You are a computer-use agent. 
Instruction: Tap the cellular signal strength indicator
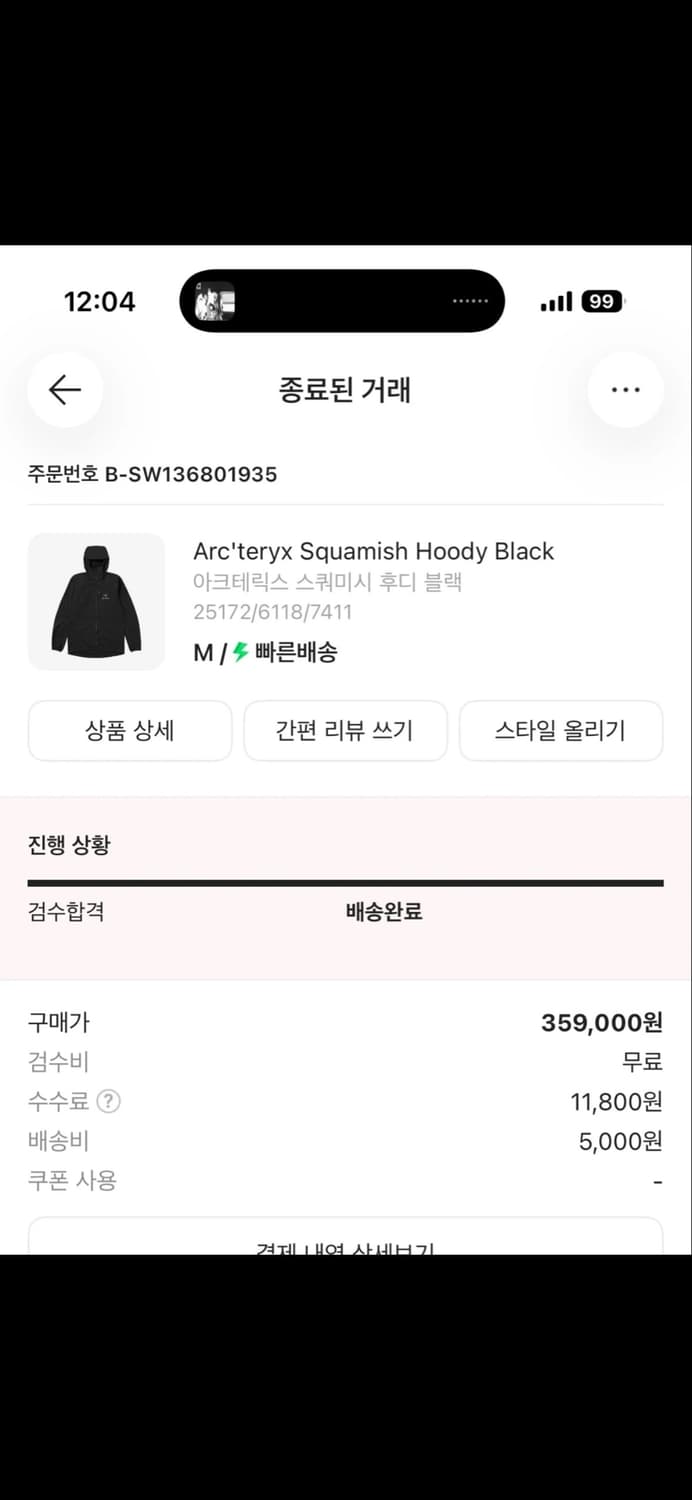pos(554,300)
